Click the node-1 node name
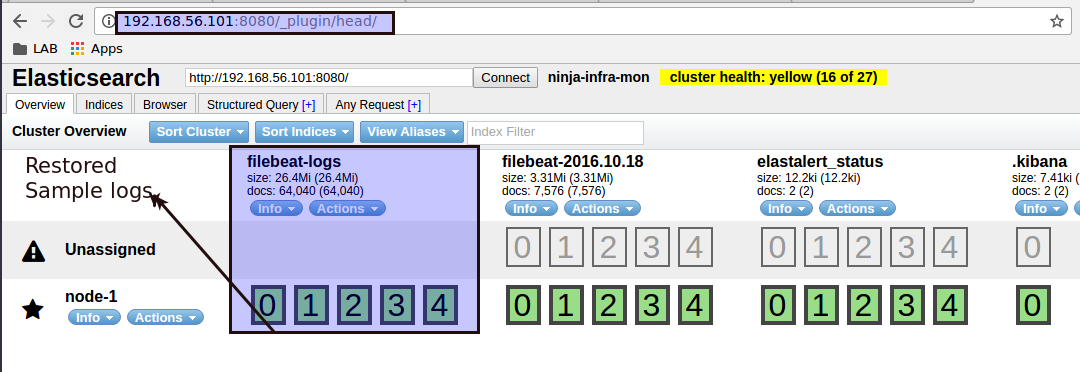Viewport: 1080px width, 372px height. pos(91,297)
